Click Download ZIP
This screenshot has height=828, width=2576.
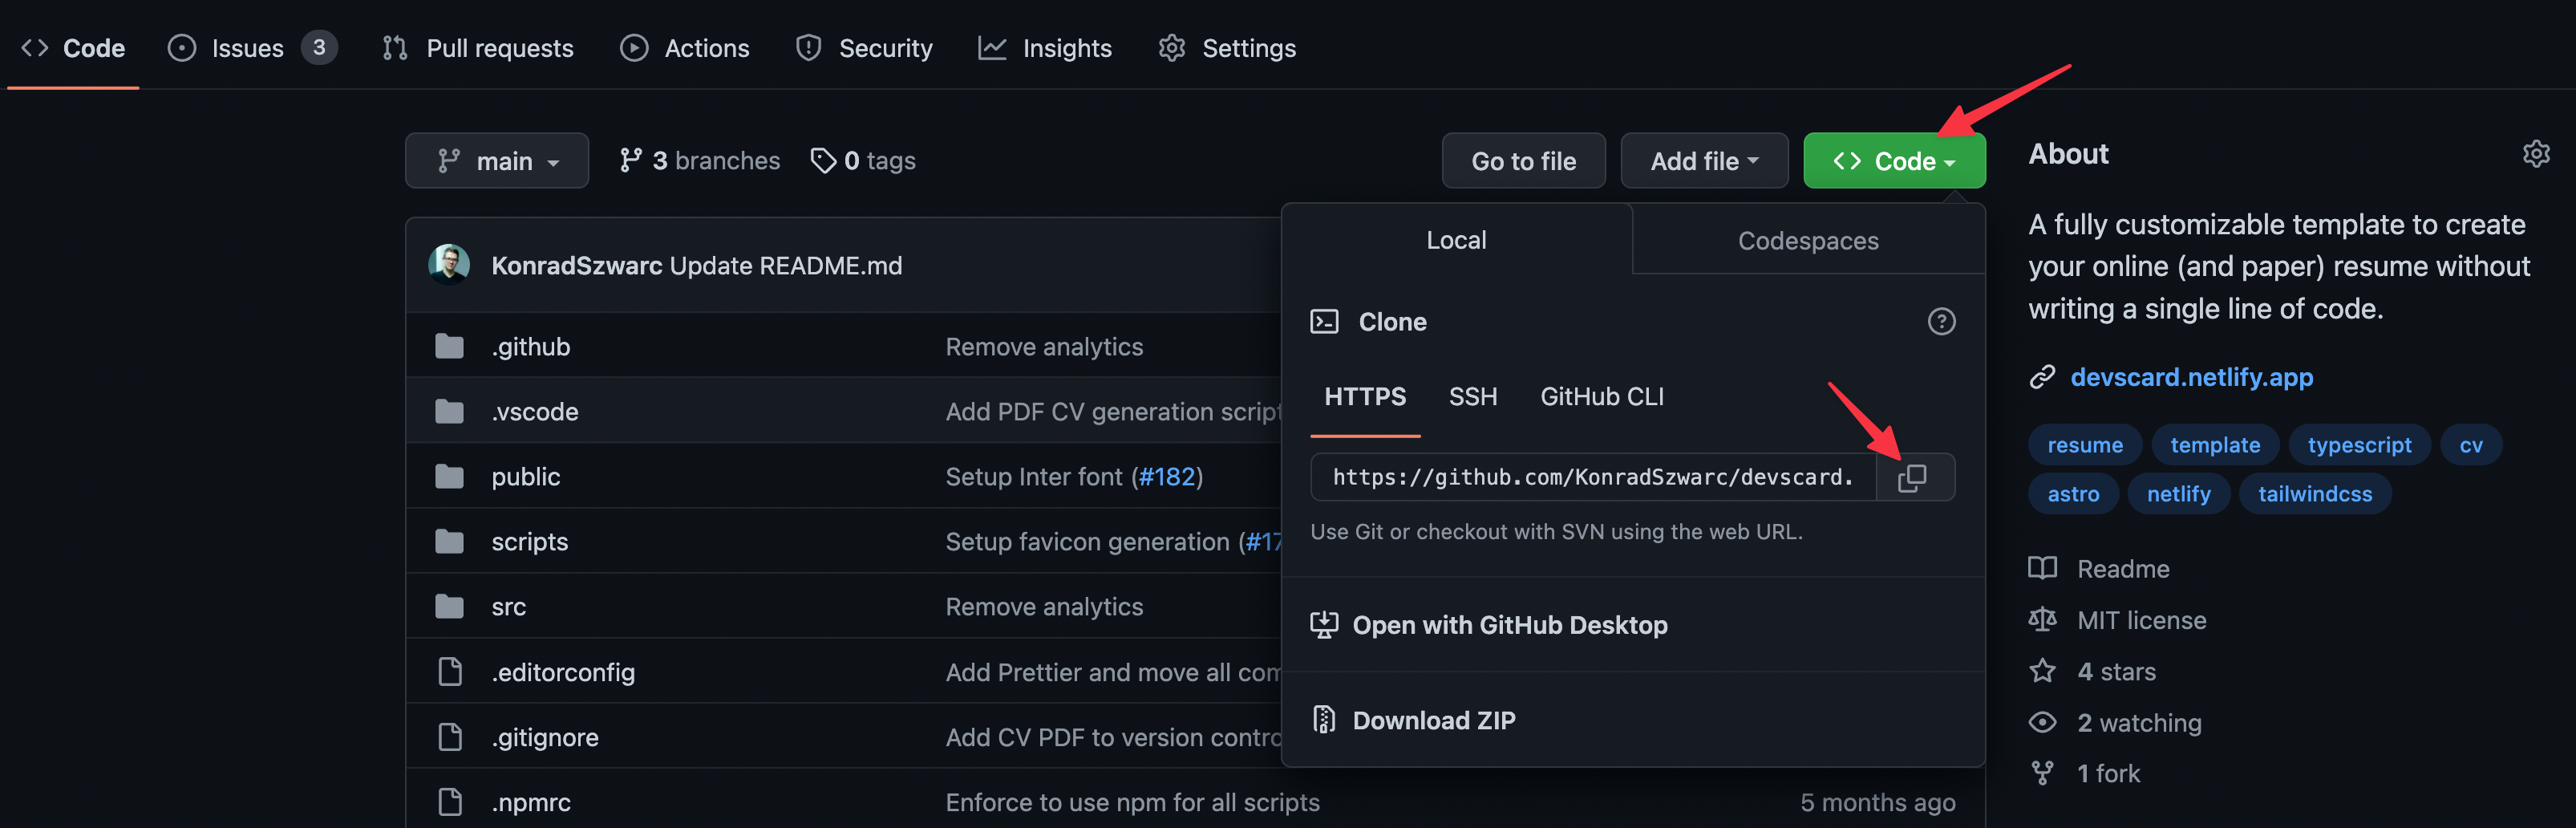(1432, 720)
